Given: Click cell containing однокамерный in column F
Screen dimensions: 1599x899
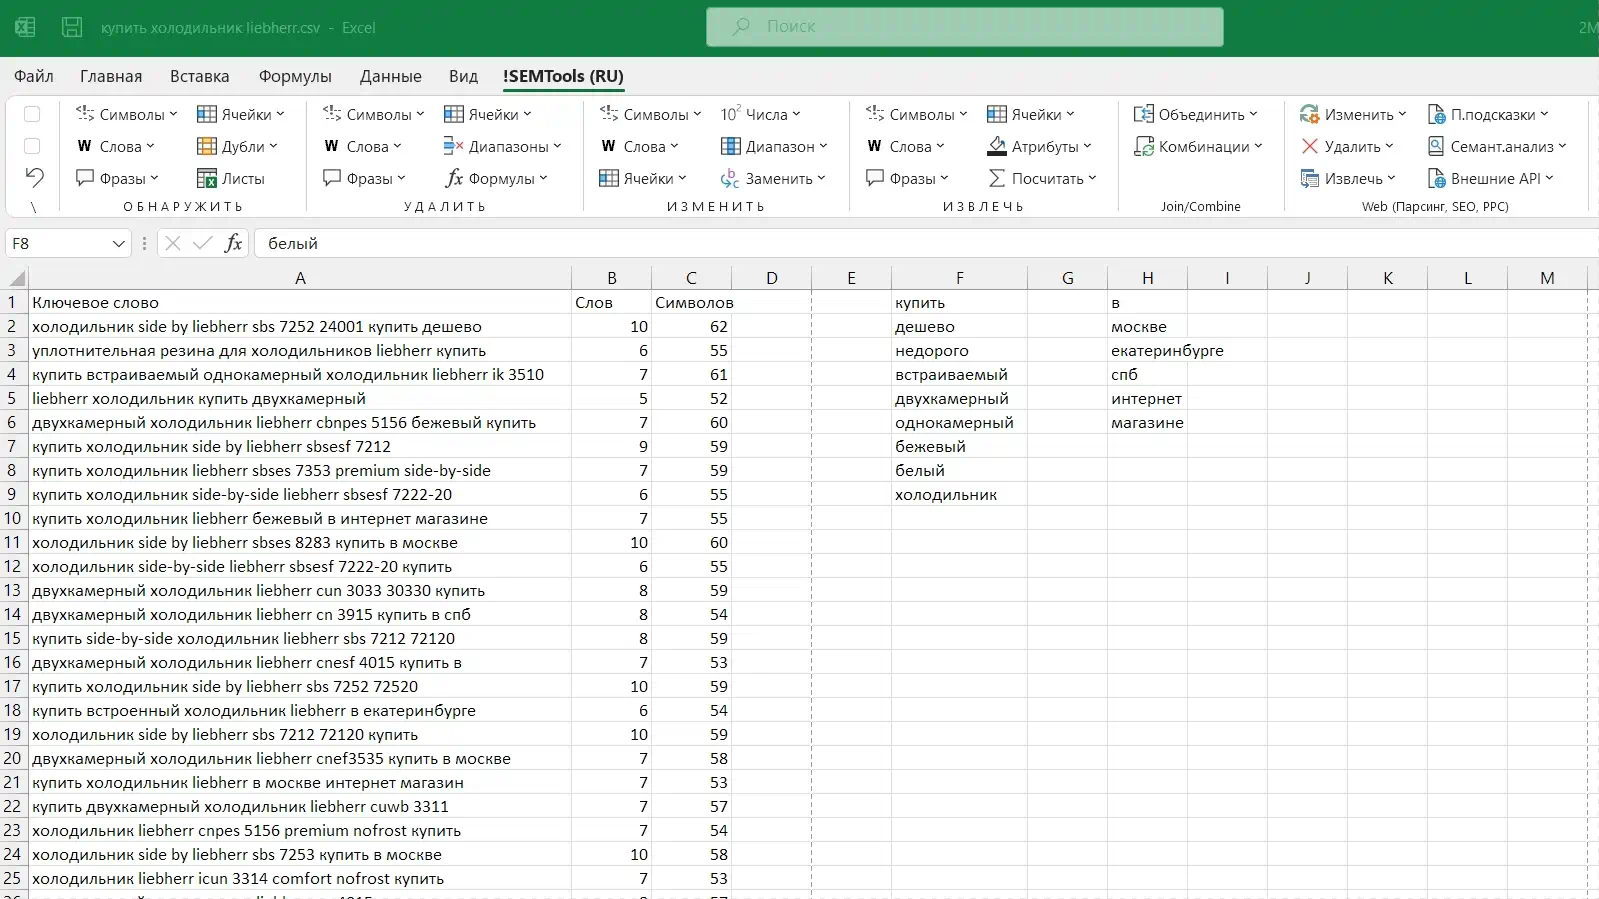Looking at the screenshot, I should (x=959, y=422).
